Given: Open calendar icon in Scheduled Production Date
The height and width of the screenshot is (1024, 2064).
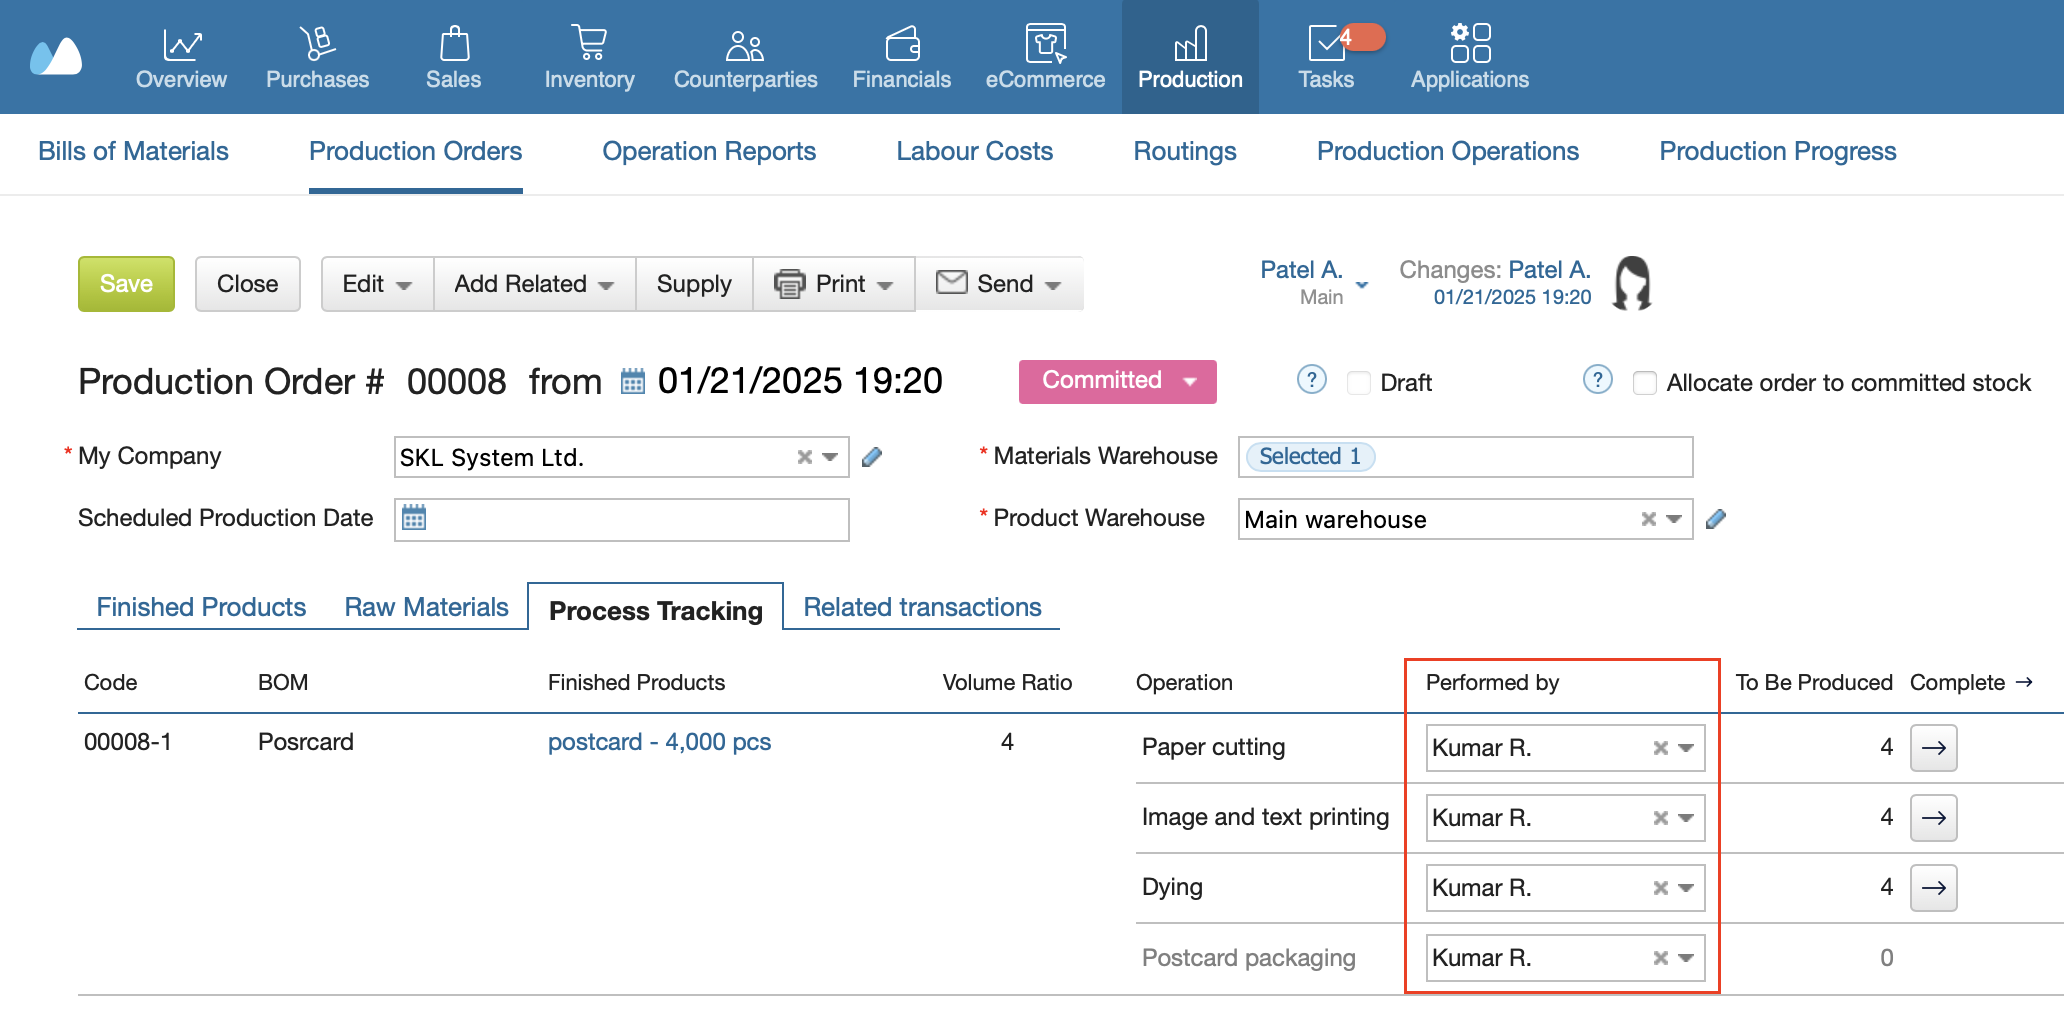Looking at the screenshot, I should [x=414, y=518].
